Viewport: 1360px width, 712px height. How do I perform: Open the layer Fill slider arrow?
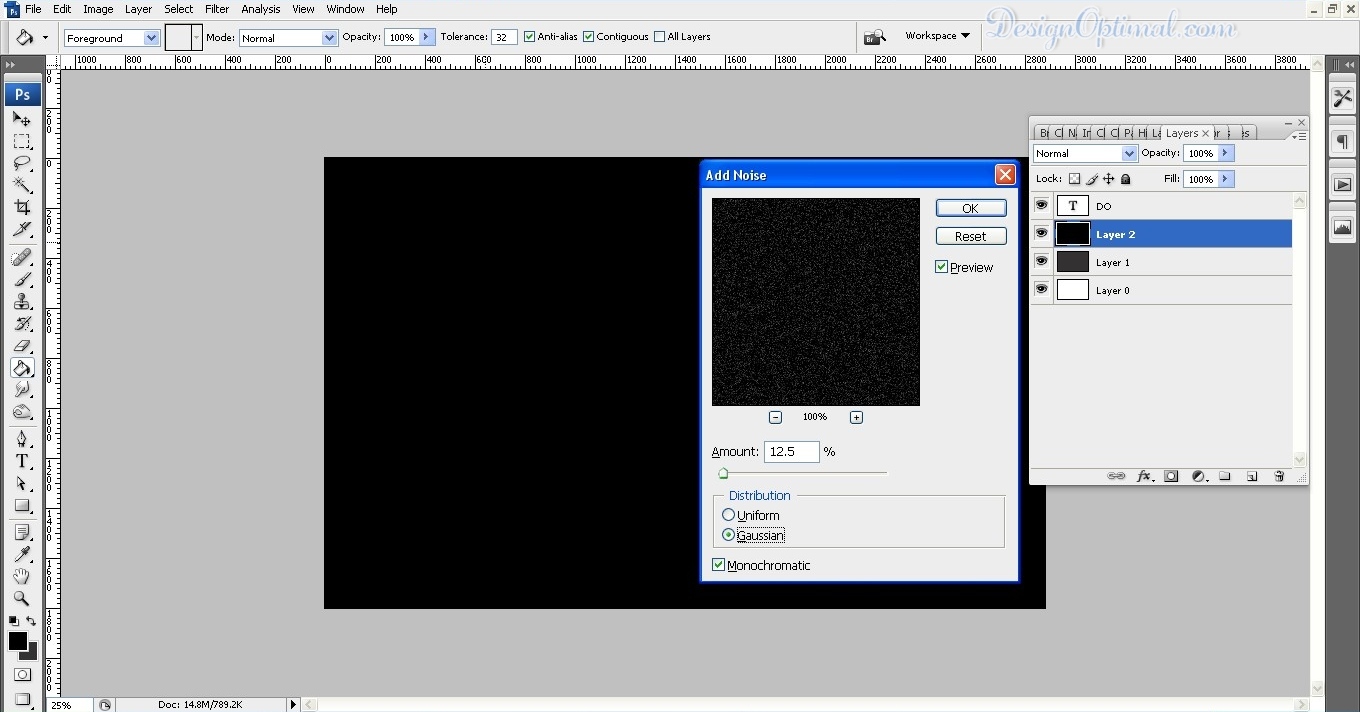pyautogui.click(x=1226, y=179)
